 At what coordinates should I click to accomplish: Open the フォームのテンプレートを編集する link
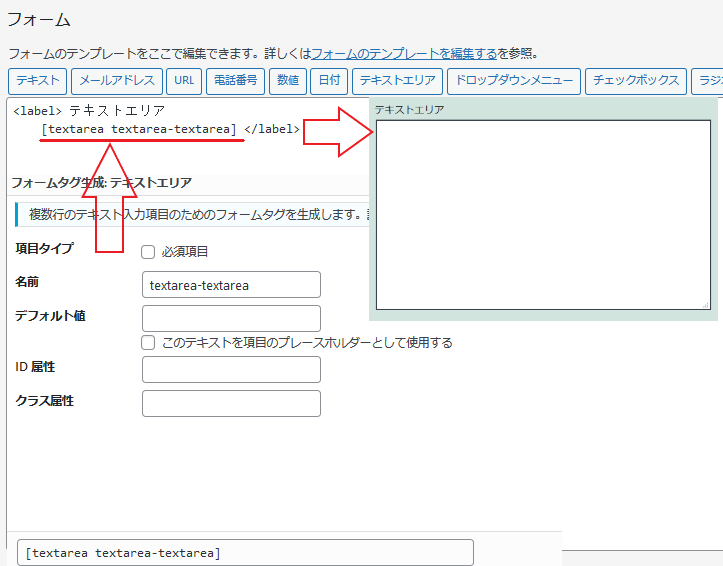click(404, 53)
